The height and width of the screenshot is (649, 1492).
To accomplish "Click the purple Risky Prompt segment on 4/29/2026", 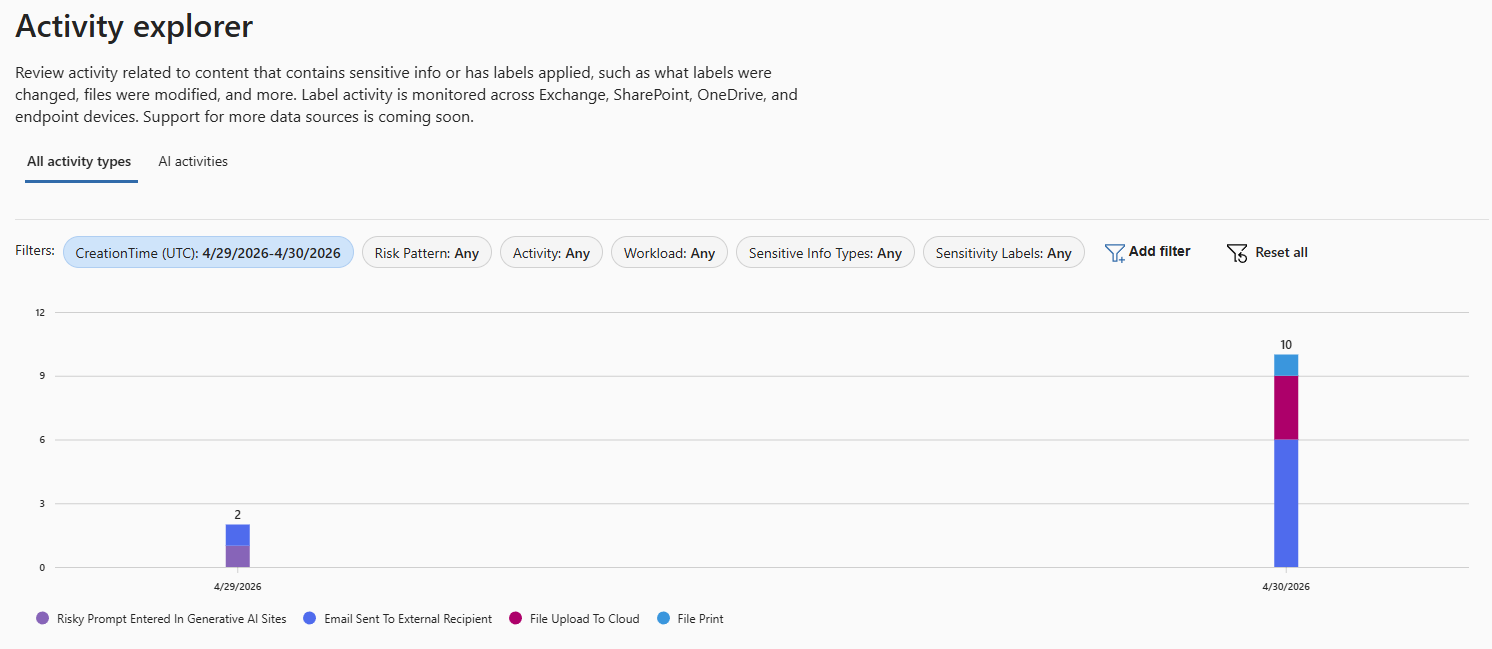I will (238, 556).
